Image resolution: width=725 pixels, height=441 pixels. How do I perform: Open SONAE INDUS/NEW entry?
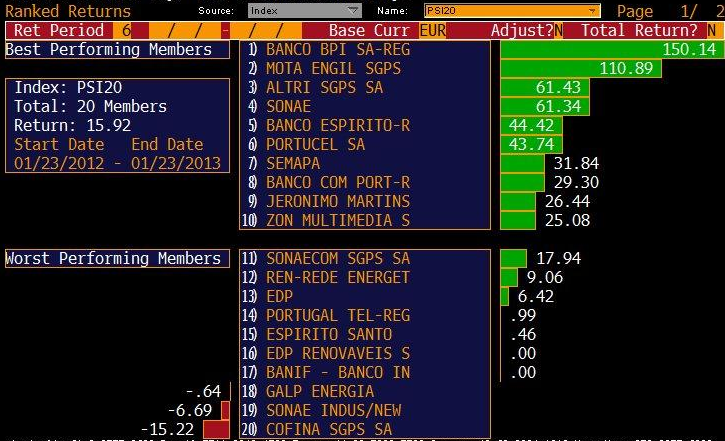pos(365,410)
